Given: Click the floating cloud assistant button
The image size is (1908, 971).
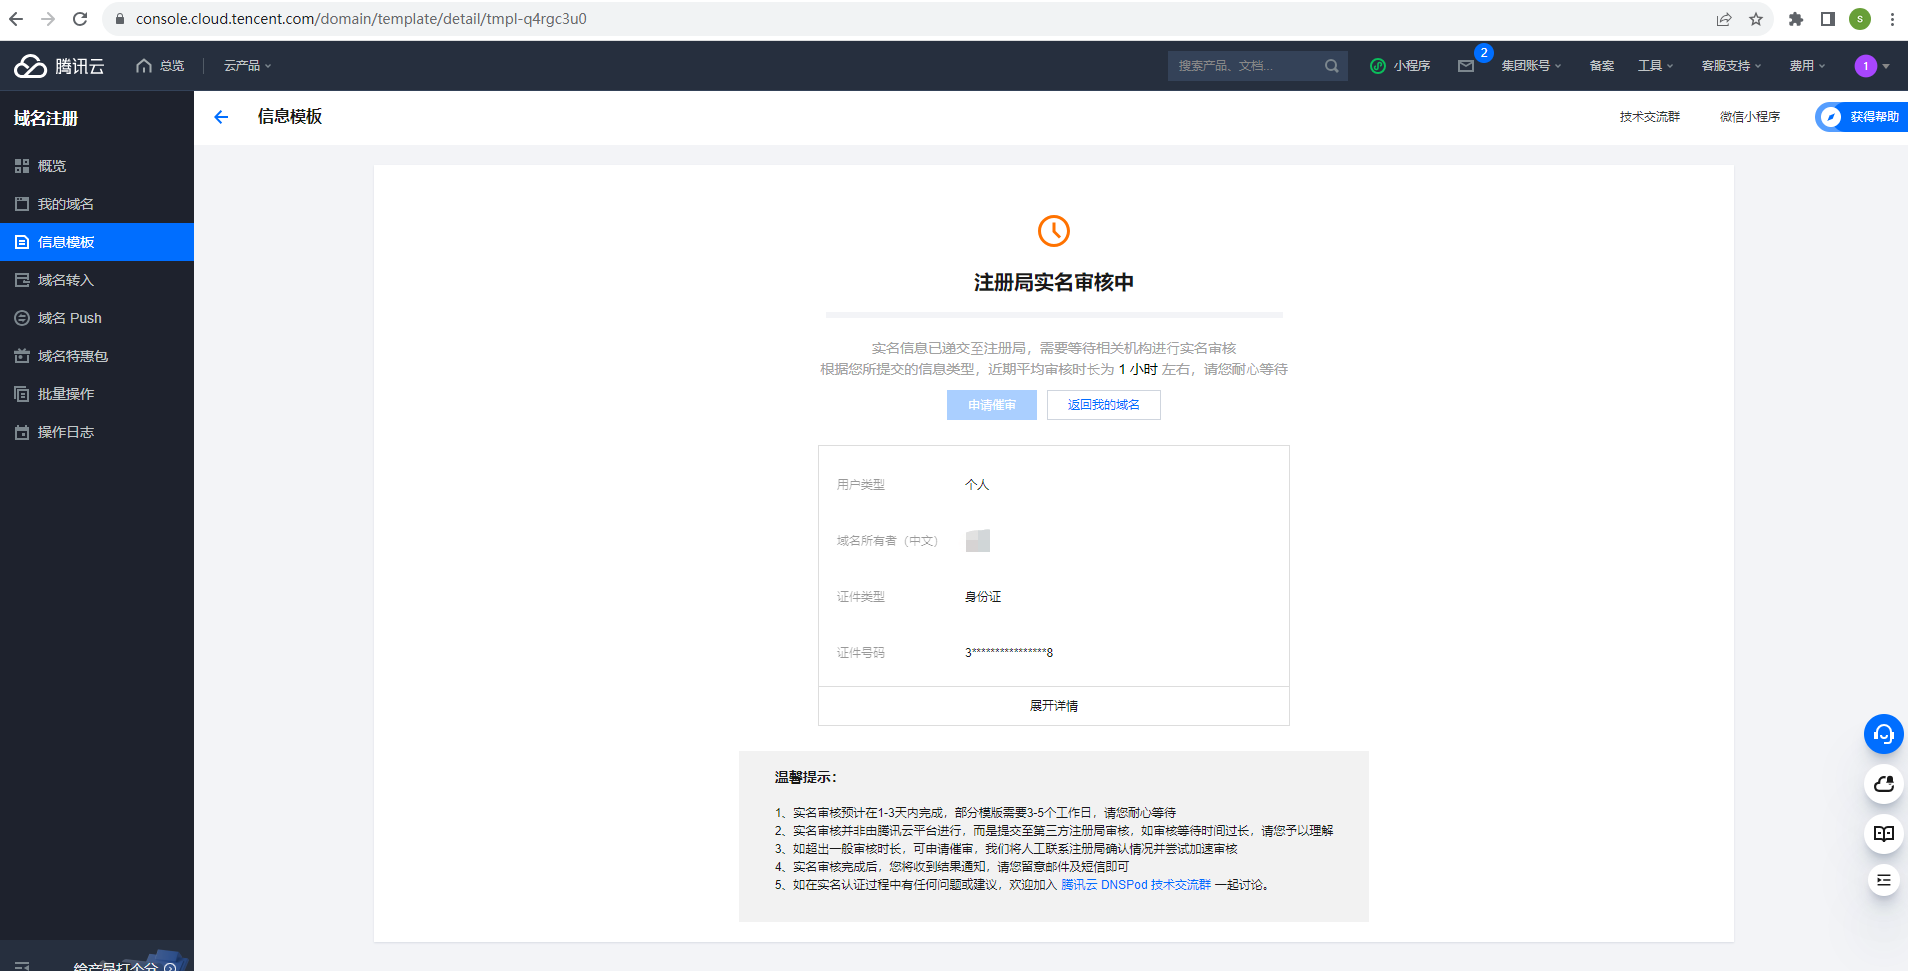Looking at the screenshot, I should pyautogui.click(x=1884, y=784).
